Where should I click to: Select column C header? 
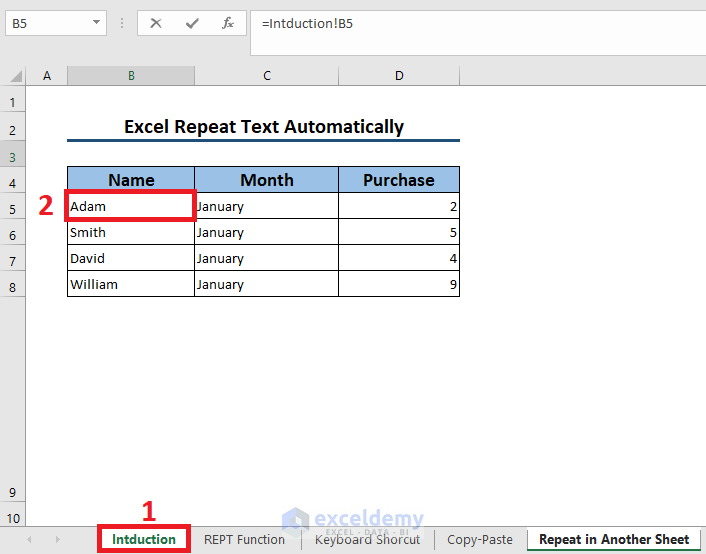(x=267, y=76)
